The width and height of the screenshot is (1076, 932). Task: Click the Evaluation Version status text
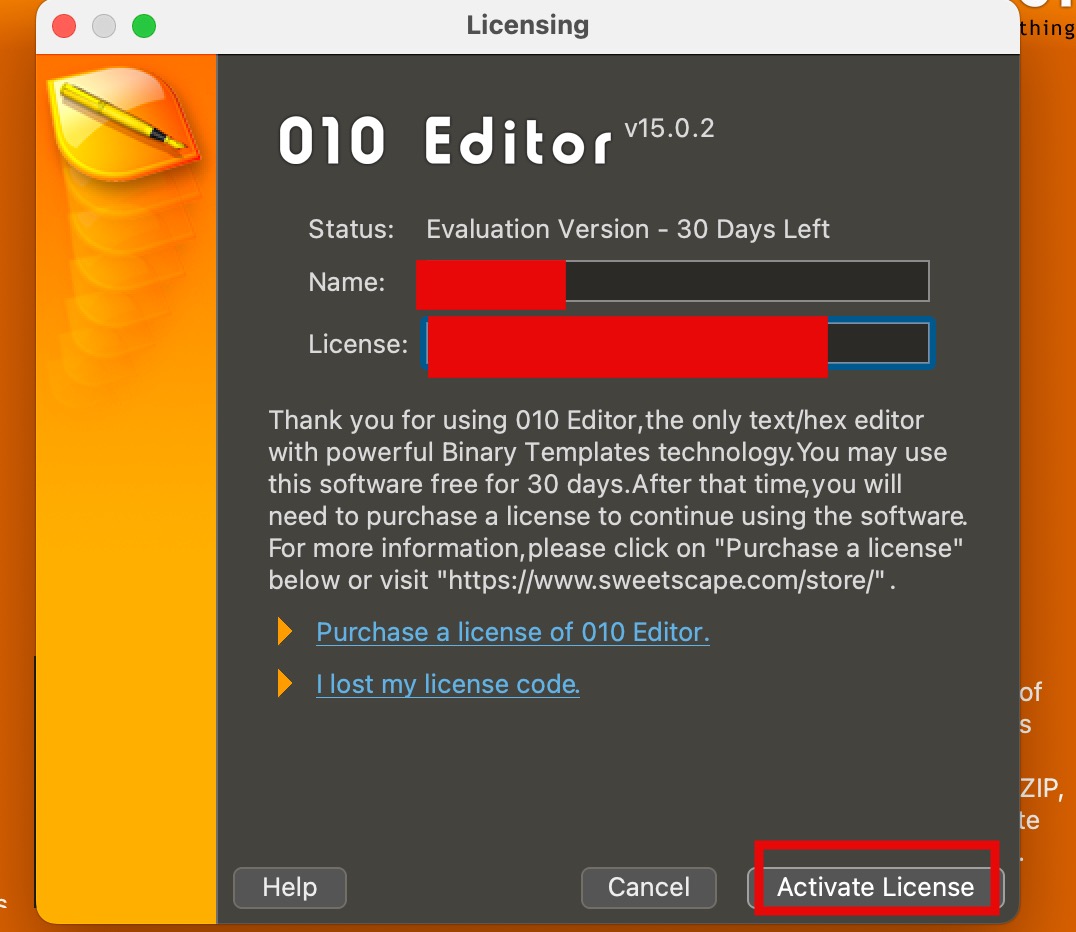[627, 229]
